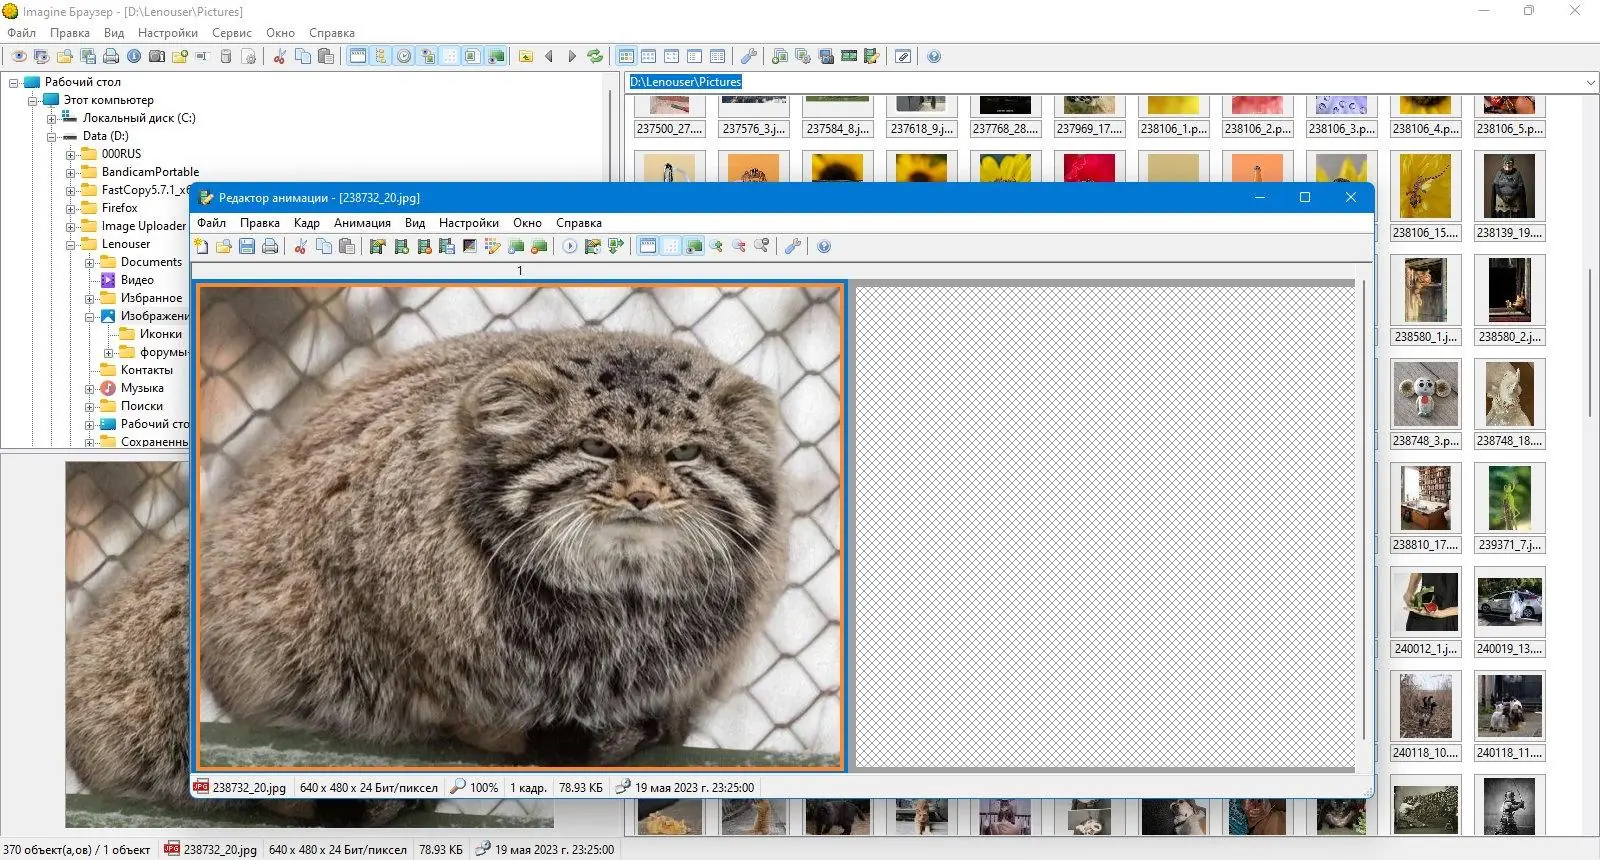This screenshot has height=860, width=1600.
Task: Select the Поиски folder in the tree
Action: 142,406
